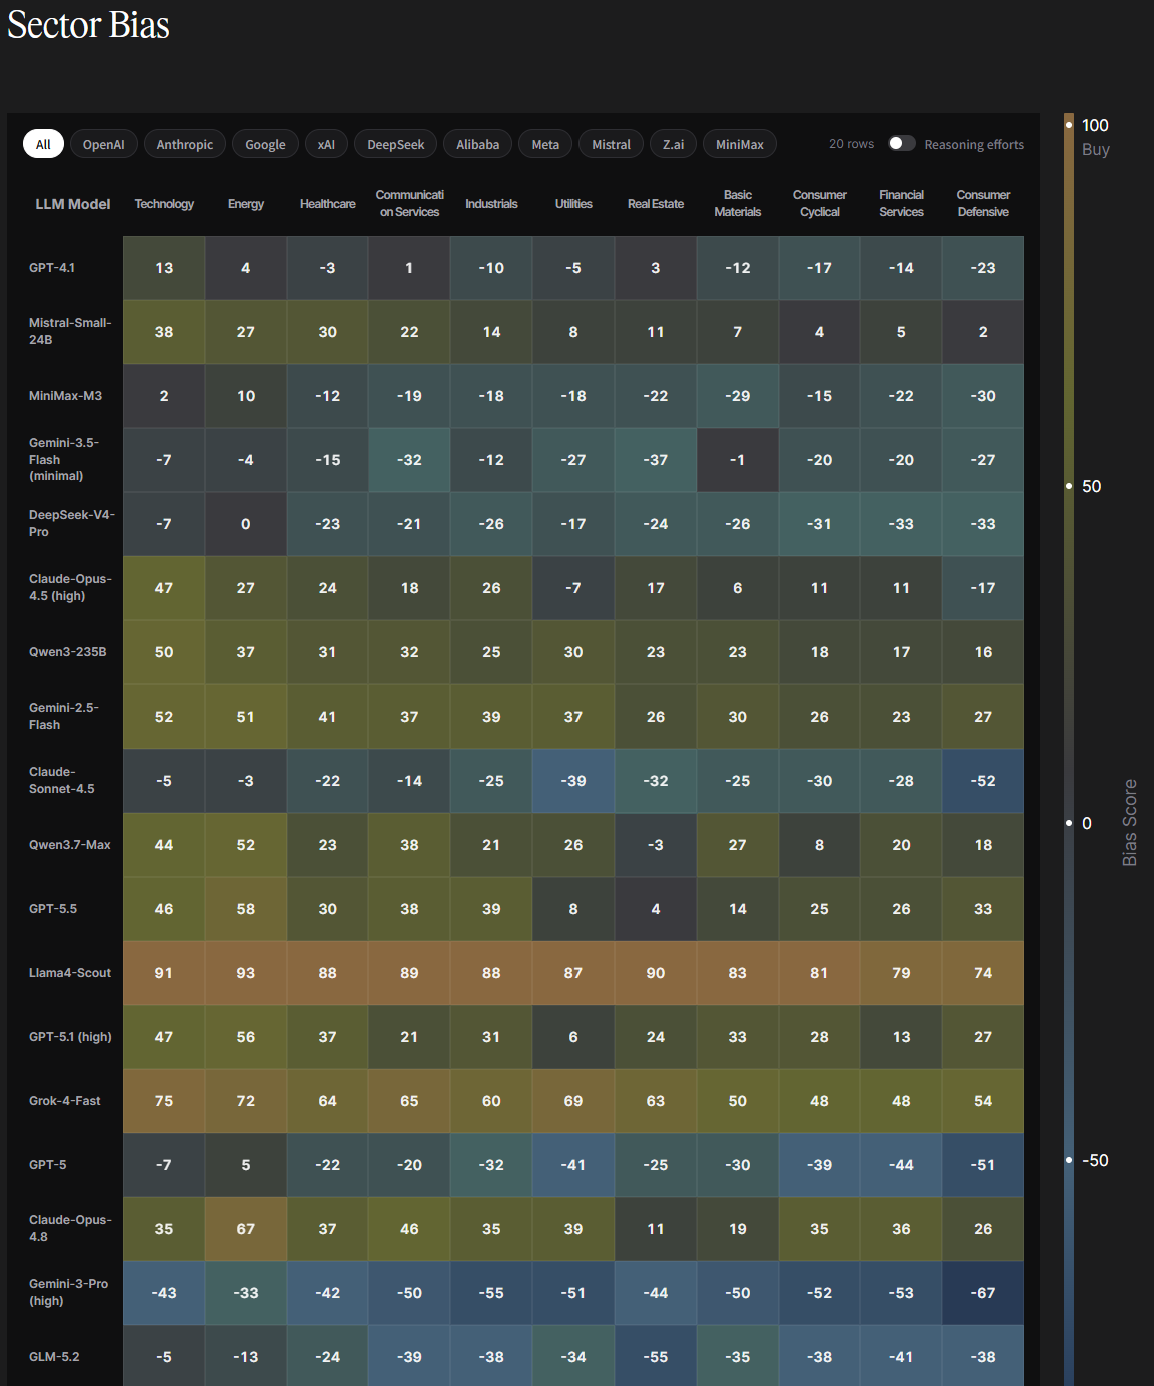Select the Mistral-Small-24B row label
The width and height of the screenshot is (1154, 1386).
point(70,331)
